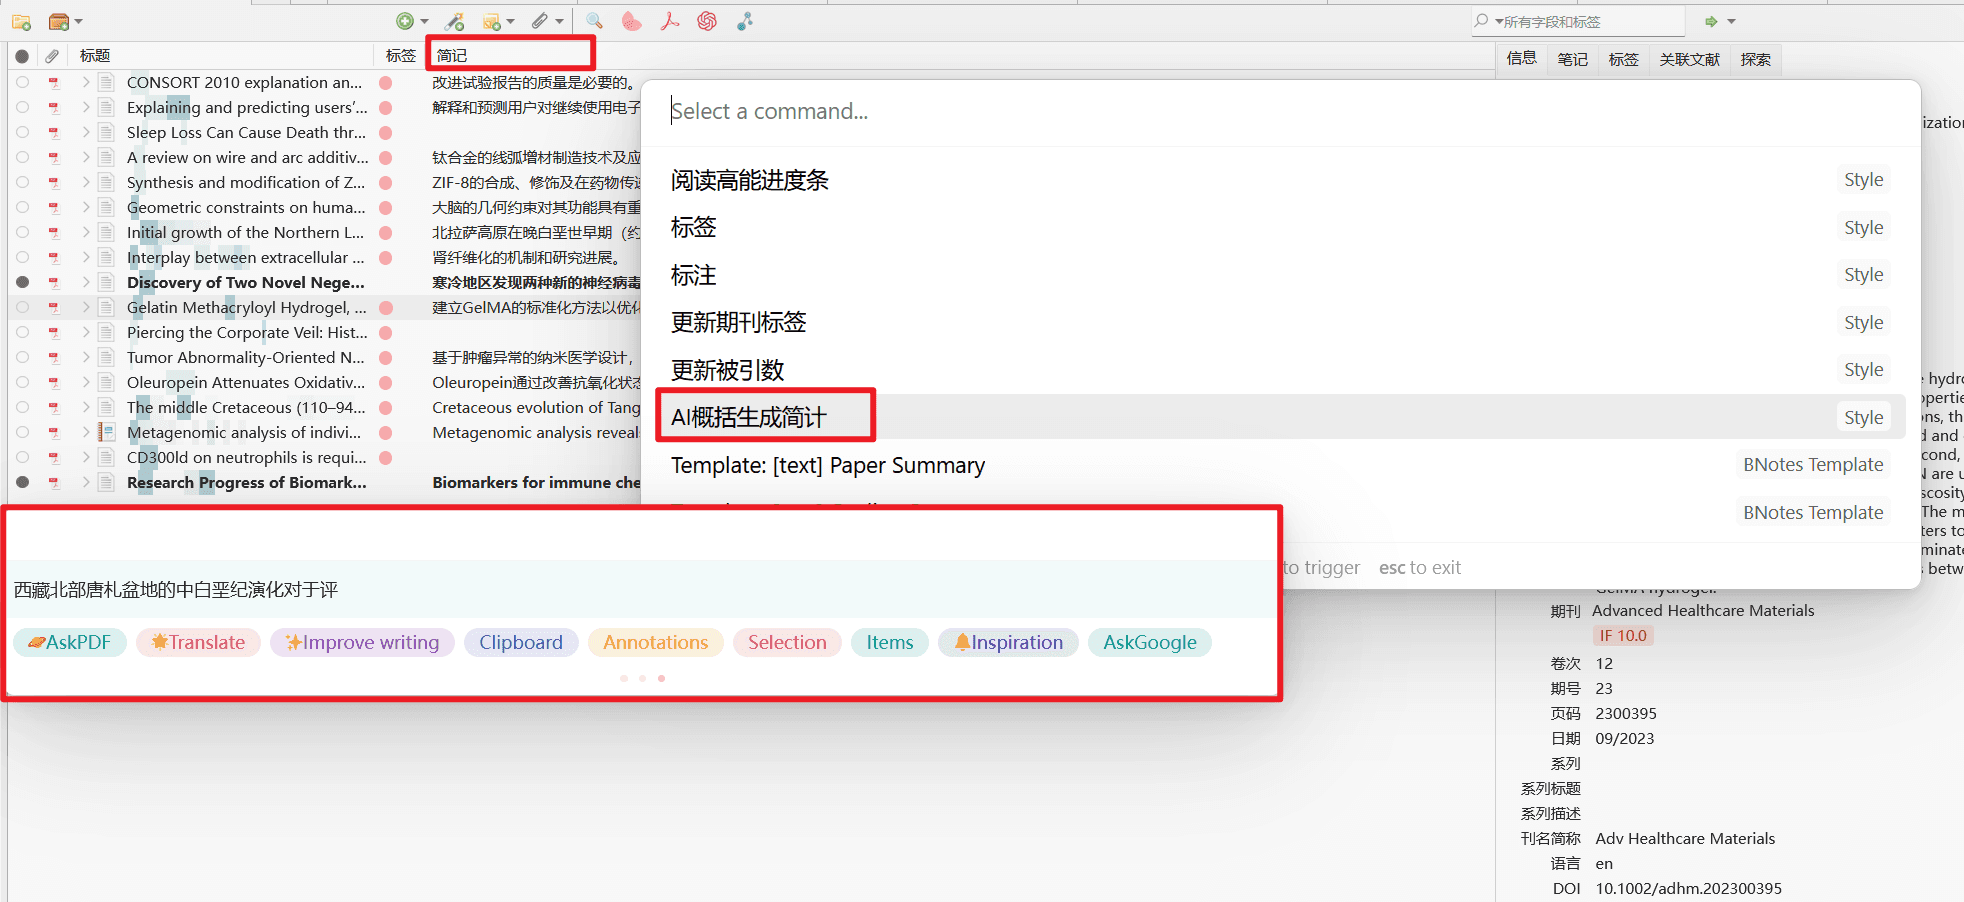Click the red Adobe PDF plugin icon
1964x902 pixels.
[670, 21]
